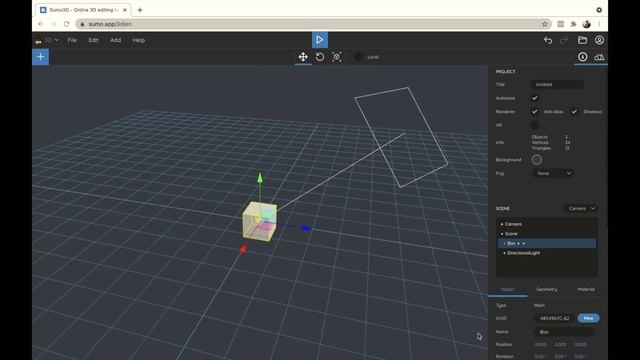Click the green Y-axis gizmo arrow
Screen dimensions: 640x360
(x=260, y=178)
